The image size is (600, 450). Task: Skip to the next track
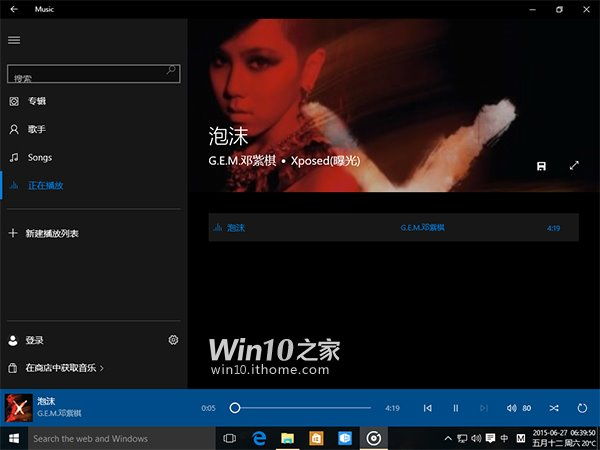coord(484,408)
